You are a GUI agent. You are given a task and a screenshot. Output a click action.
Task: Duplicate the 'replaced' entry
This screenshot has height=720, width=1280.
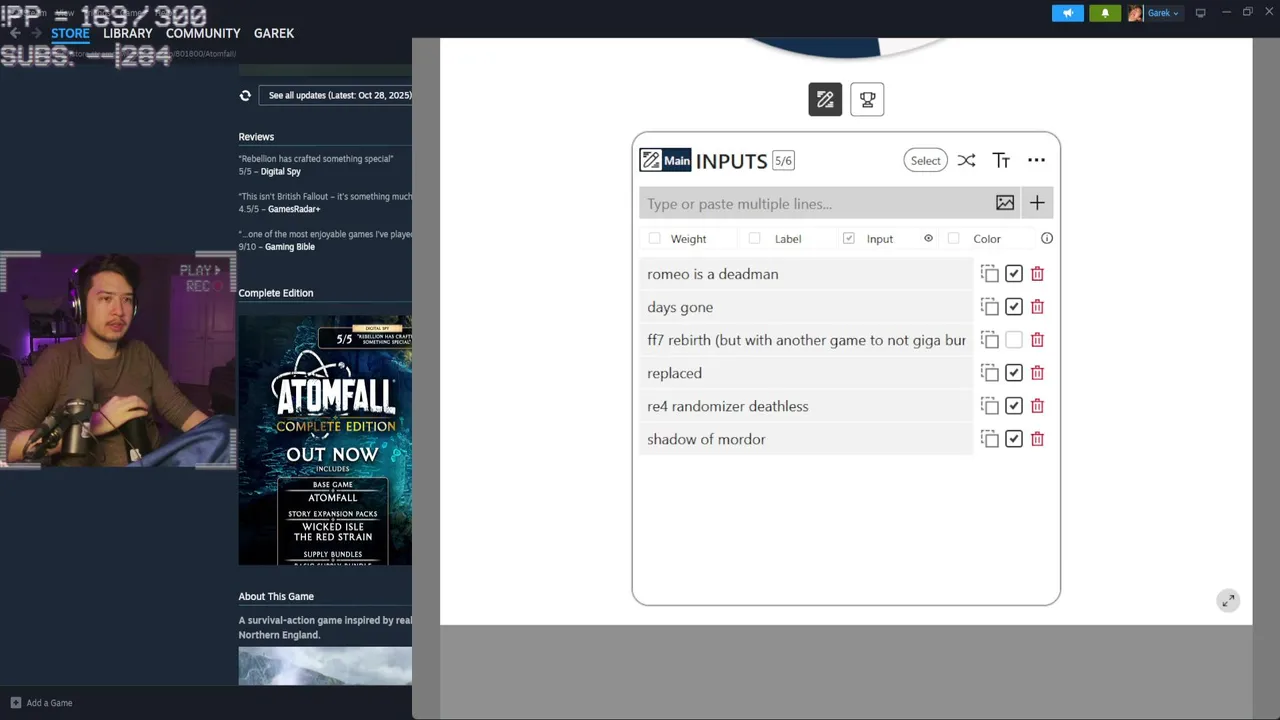point(990,372)
